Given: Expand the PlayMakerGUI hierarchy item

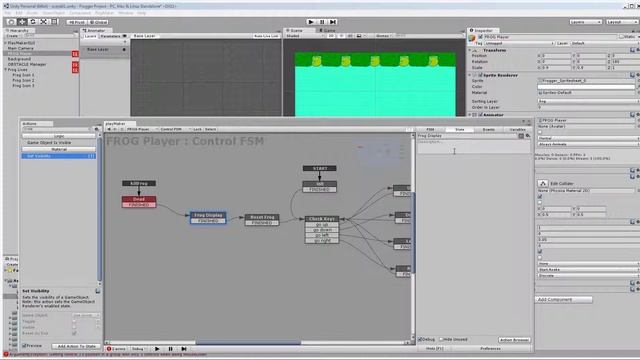Looking at the screenshot, I should (6, 43).
